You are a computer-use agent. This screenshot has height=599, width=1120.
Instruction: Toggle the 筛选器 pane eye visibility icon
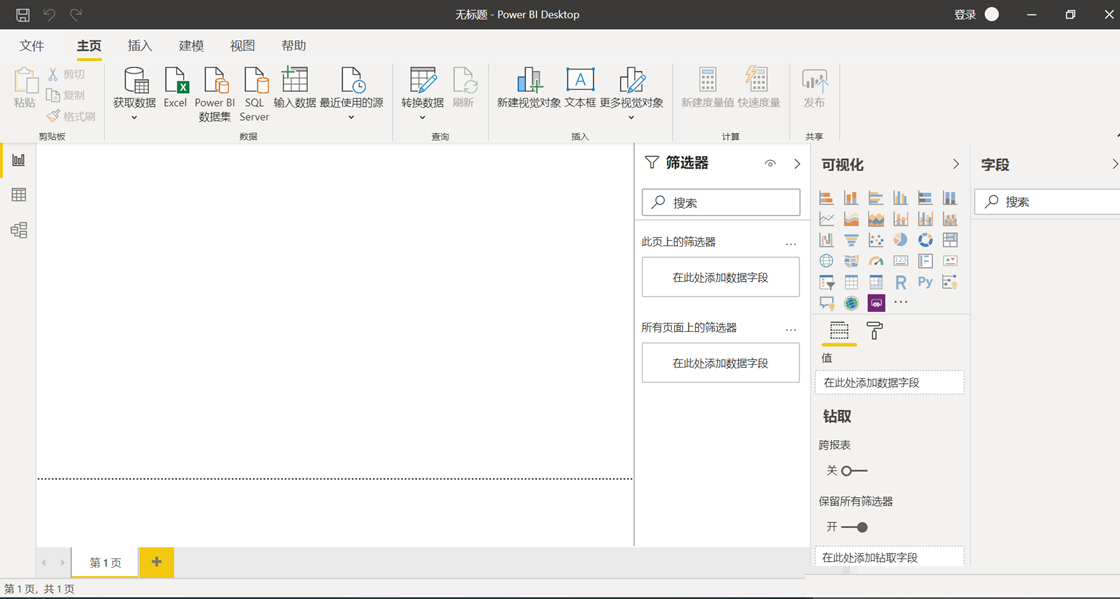pyautogui.click(x=770, y=163)
